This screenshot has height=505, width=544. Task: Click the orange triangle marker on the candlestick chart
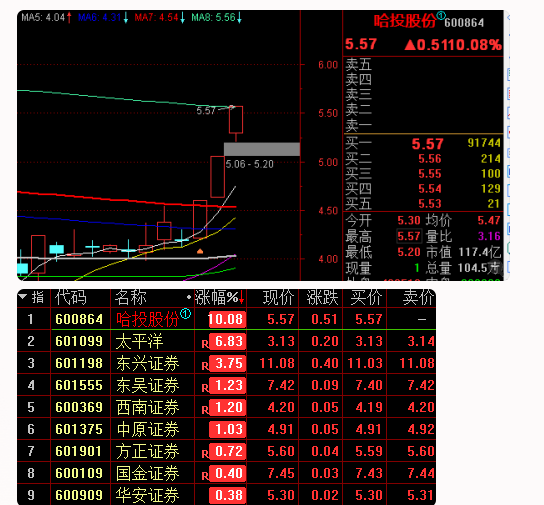pyautogui.click(x=200, y=251)
